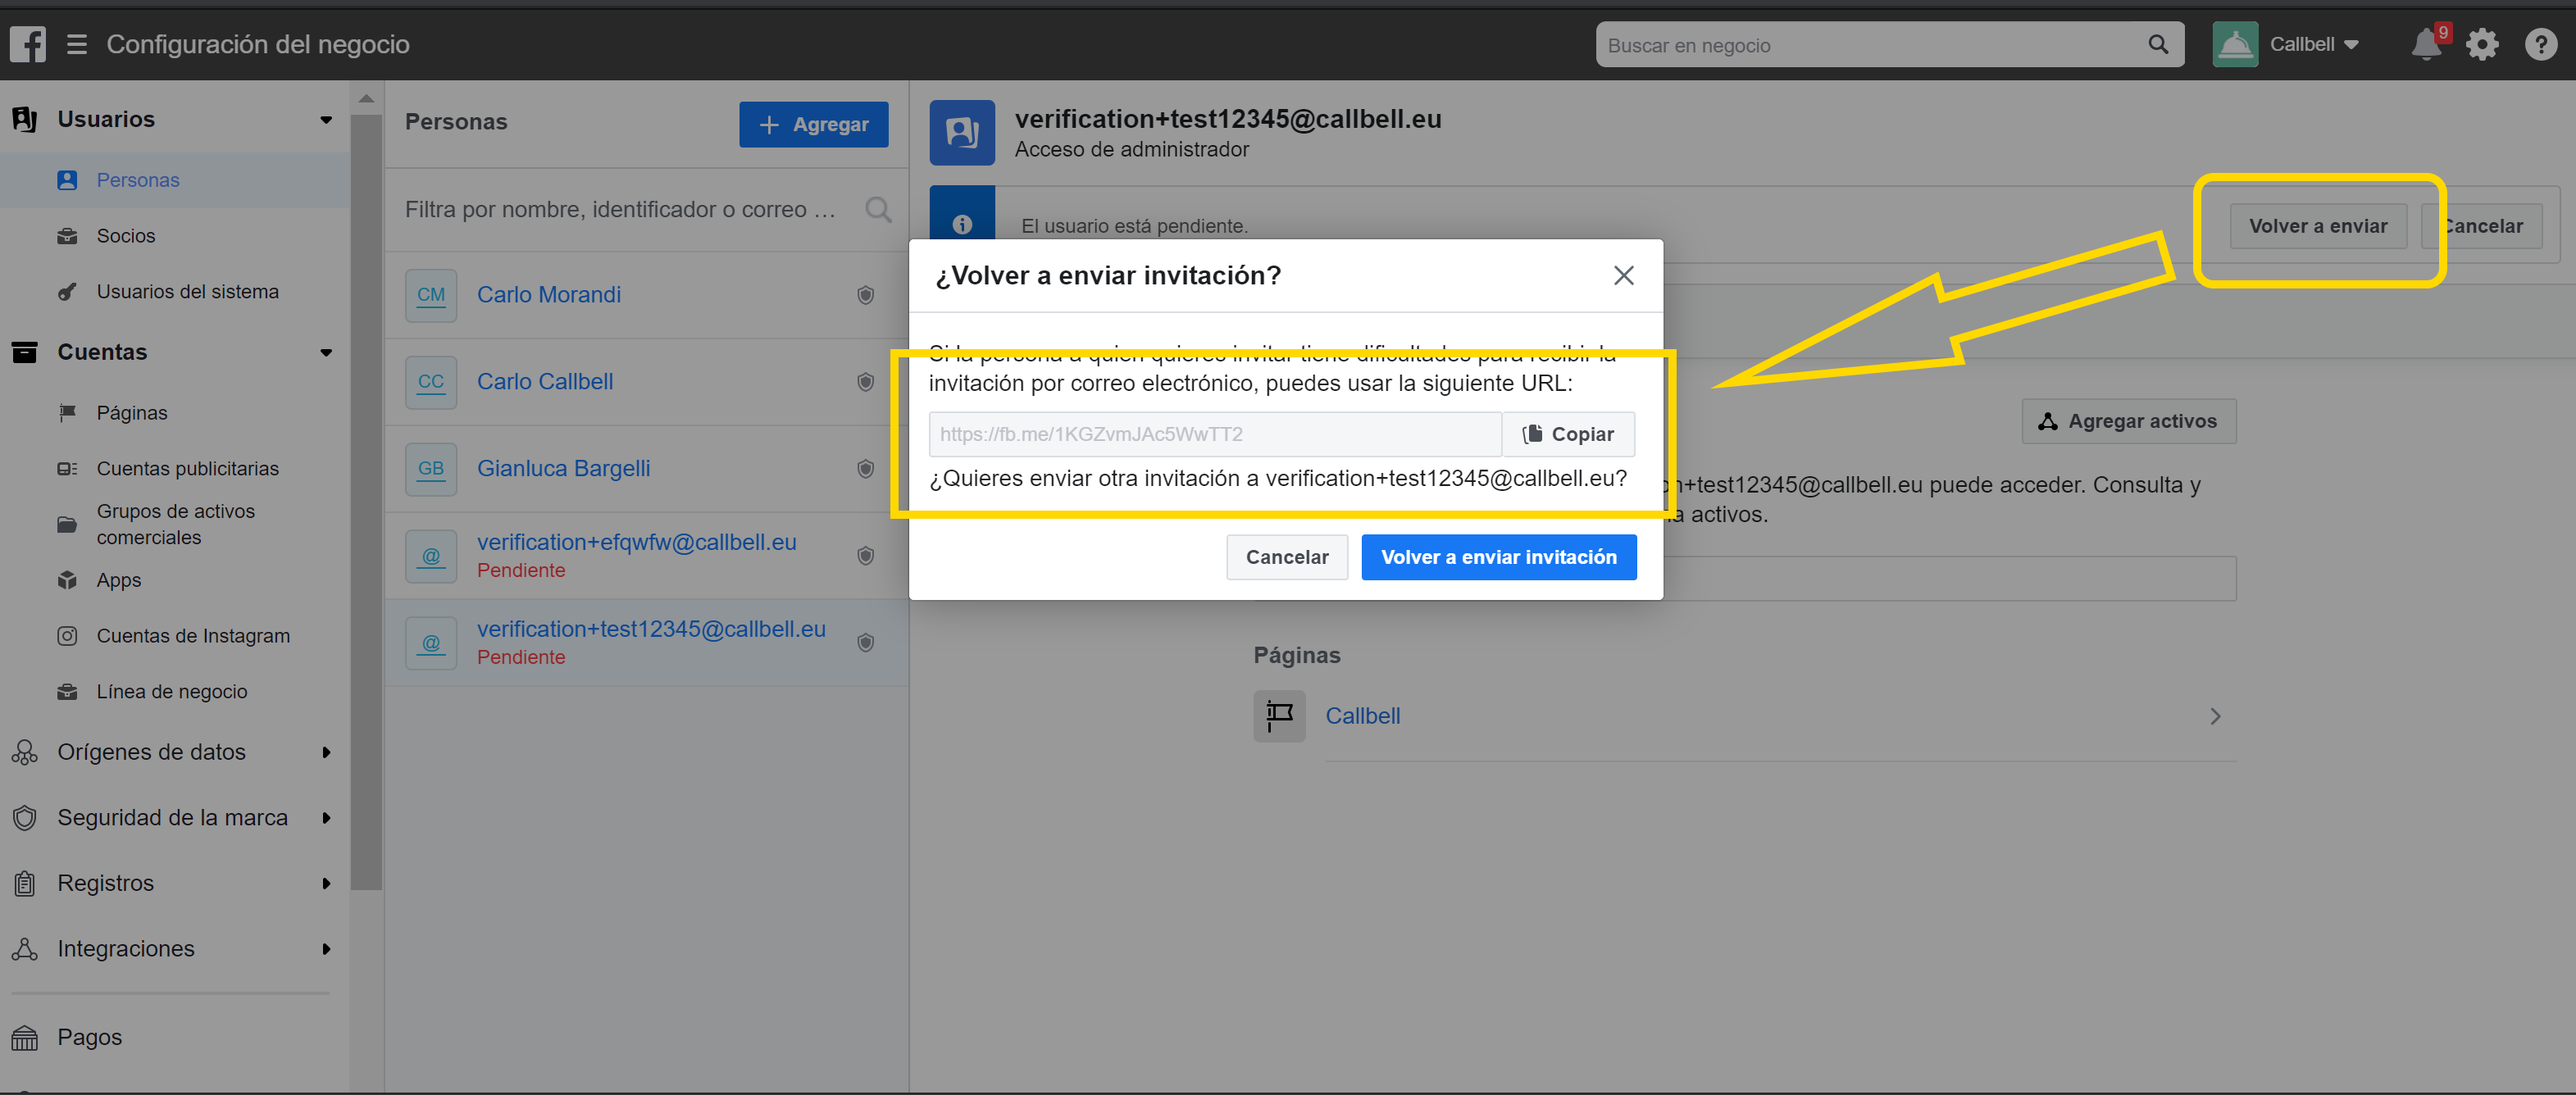The height and width of the screenshot is (1095, 2576).
Task: Click the invitation URL text field
Action: tap(1214, 434)
